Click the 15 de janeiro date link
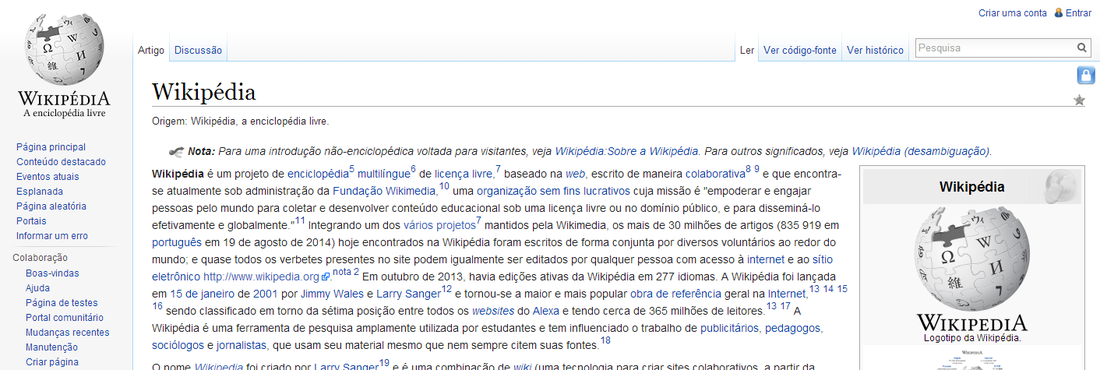This screenshot has height=370, width=1100. point(201,293)
